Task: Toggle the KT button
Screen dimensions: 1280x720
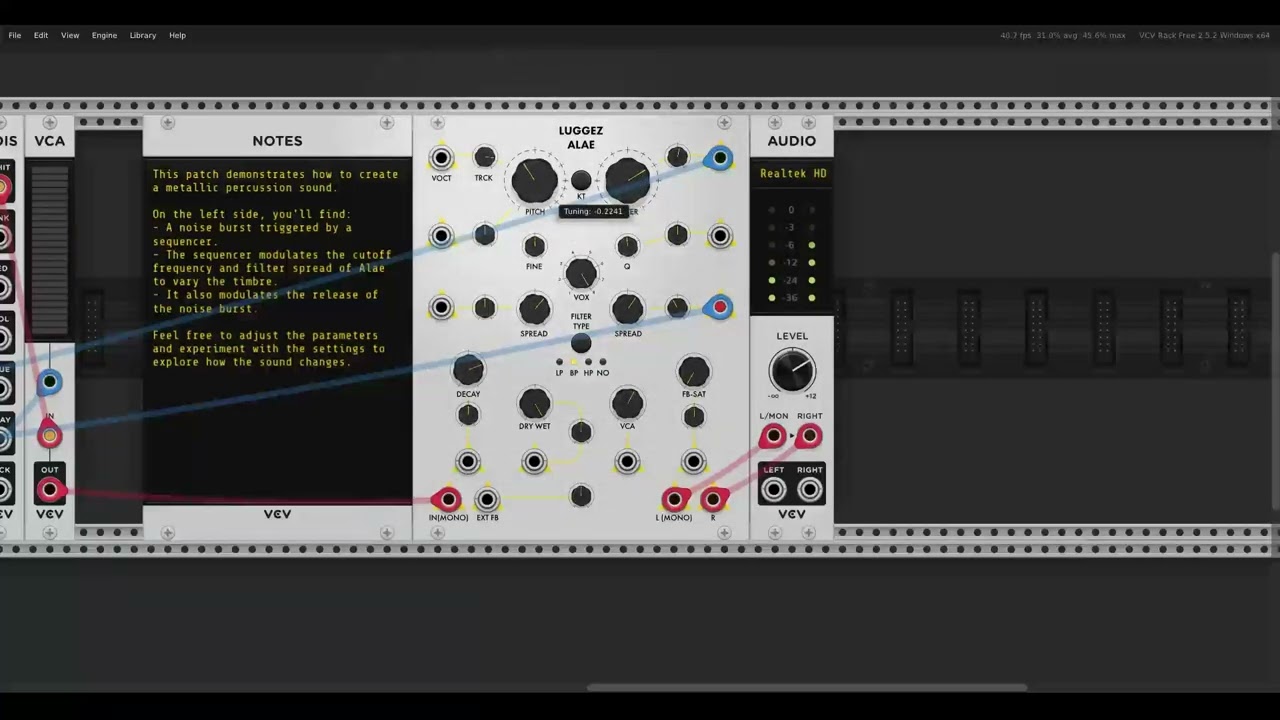Action: [x=581, y=180]
